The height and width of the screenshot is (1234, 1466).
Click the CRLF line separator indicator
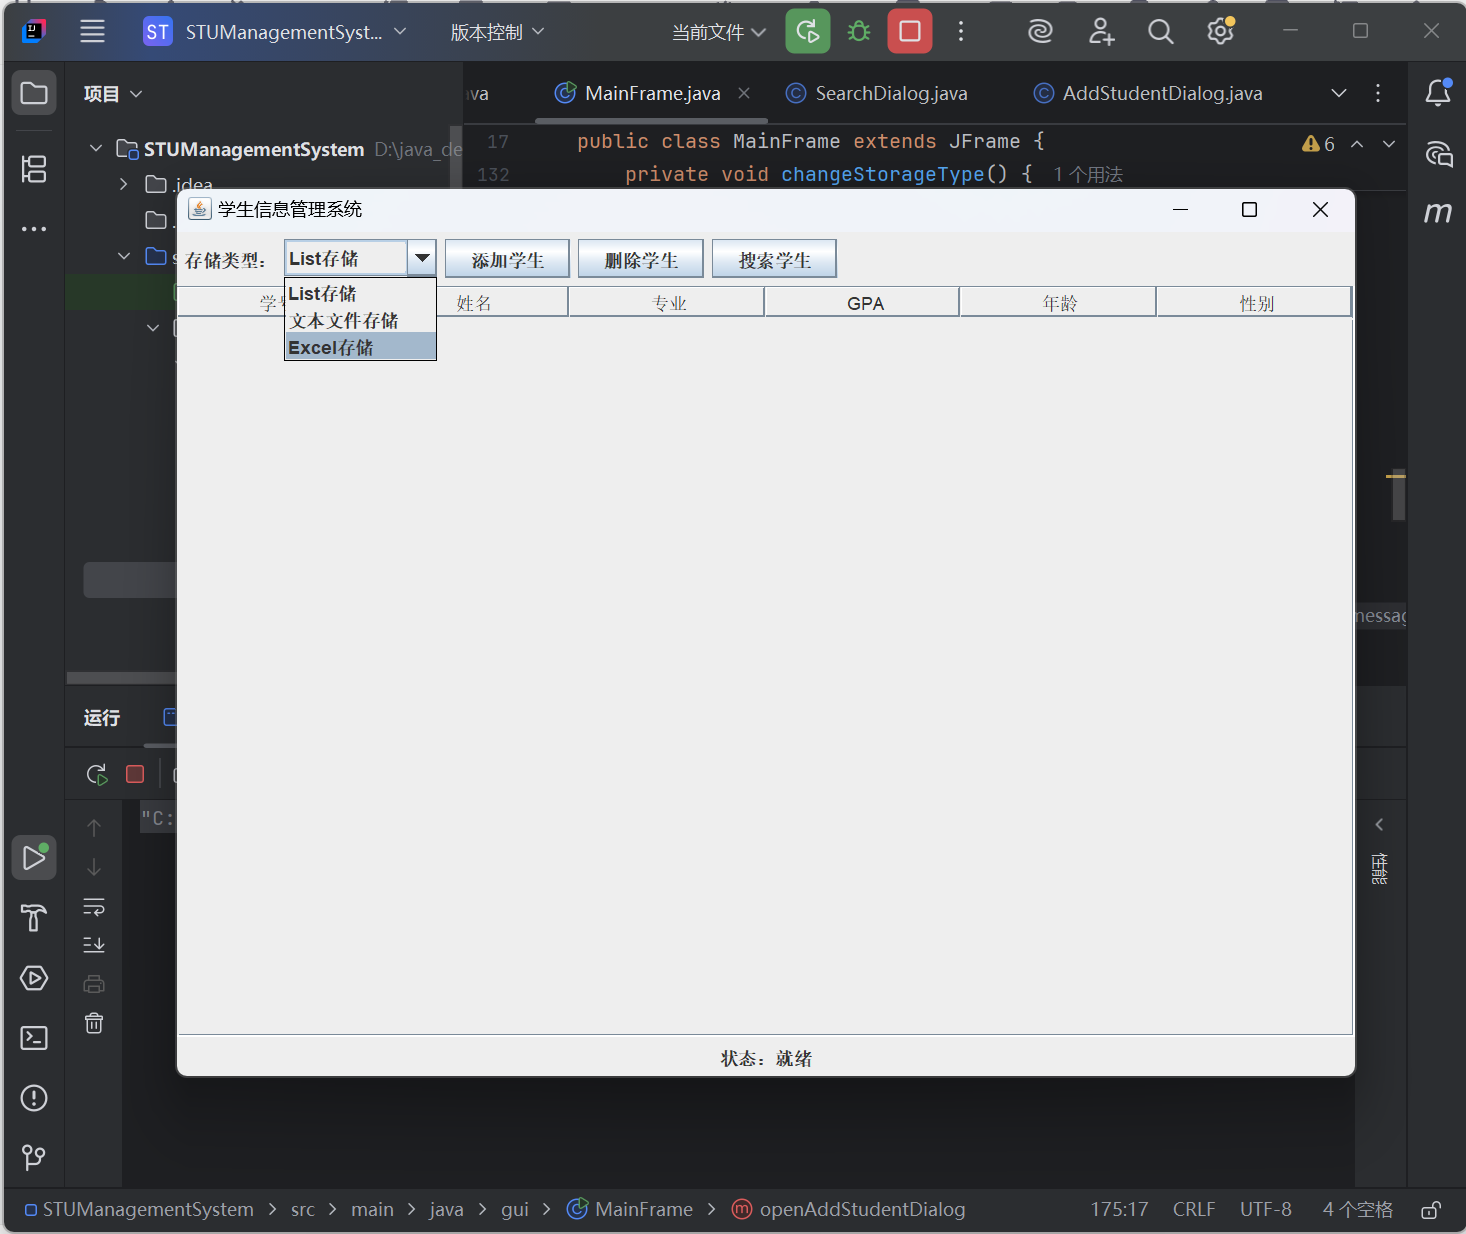pyautogui.click(x=1194, y=1209)
